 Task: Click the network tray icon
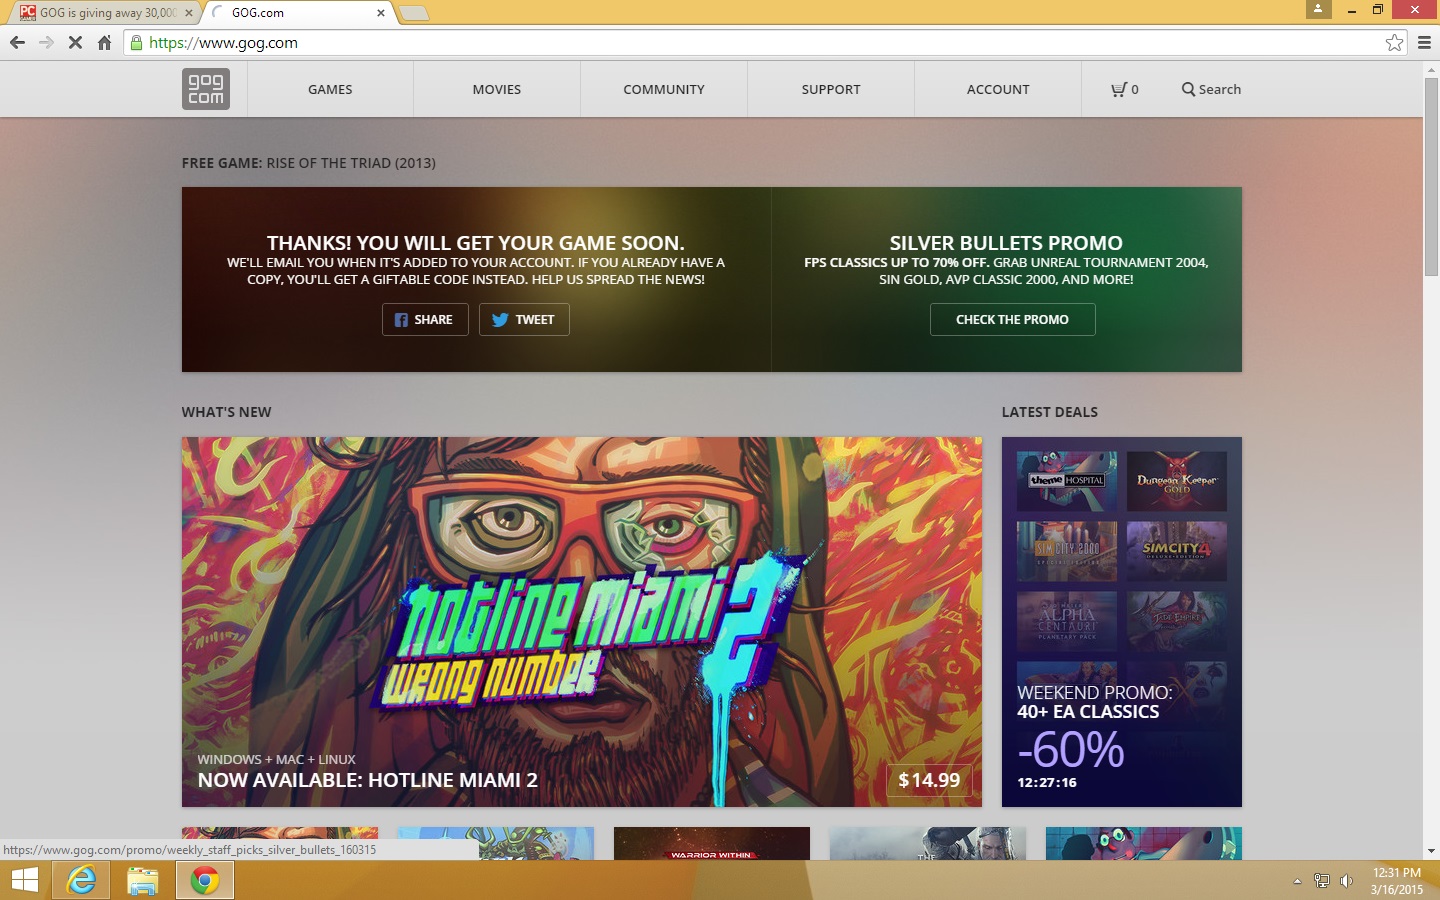tap(1321, 881)
